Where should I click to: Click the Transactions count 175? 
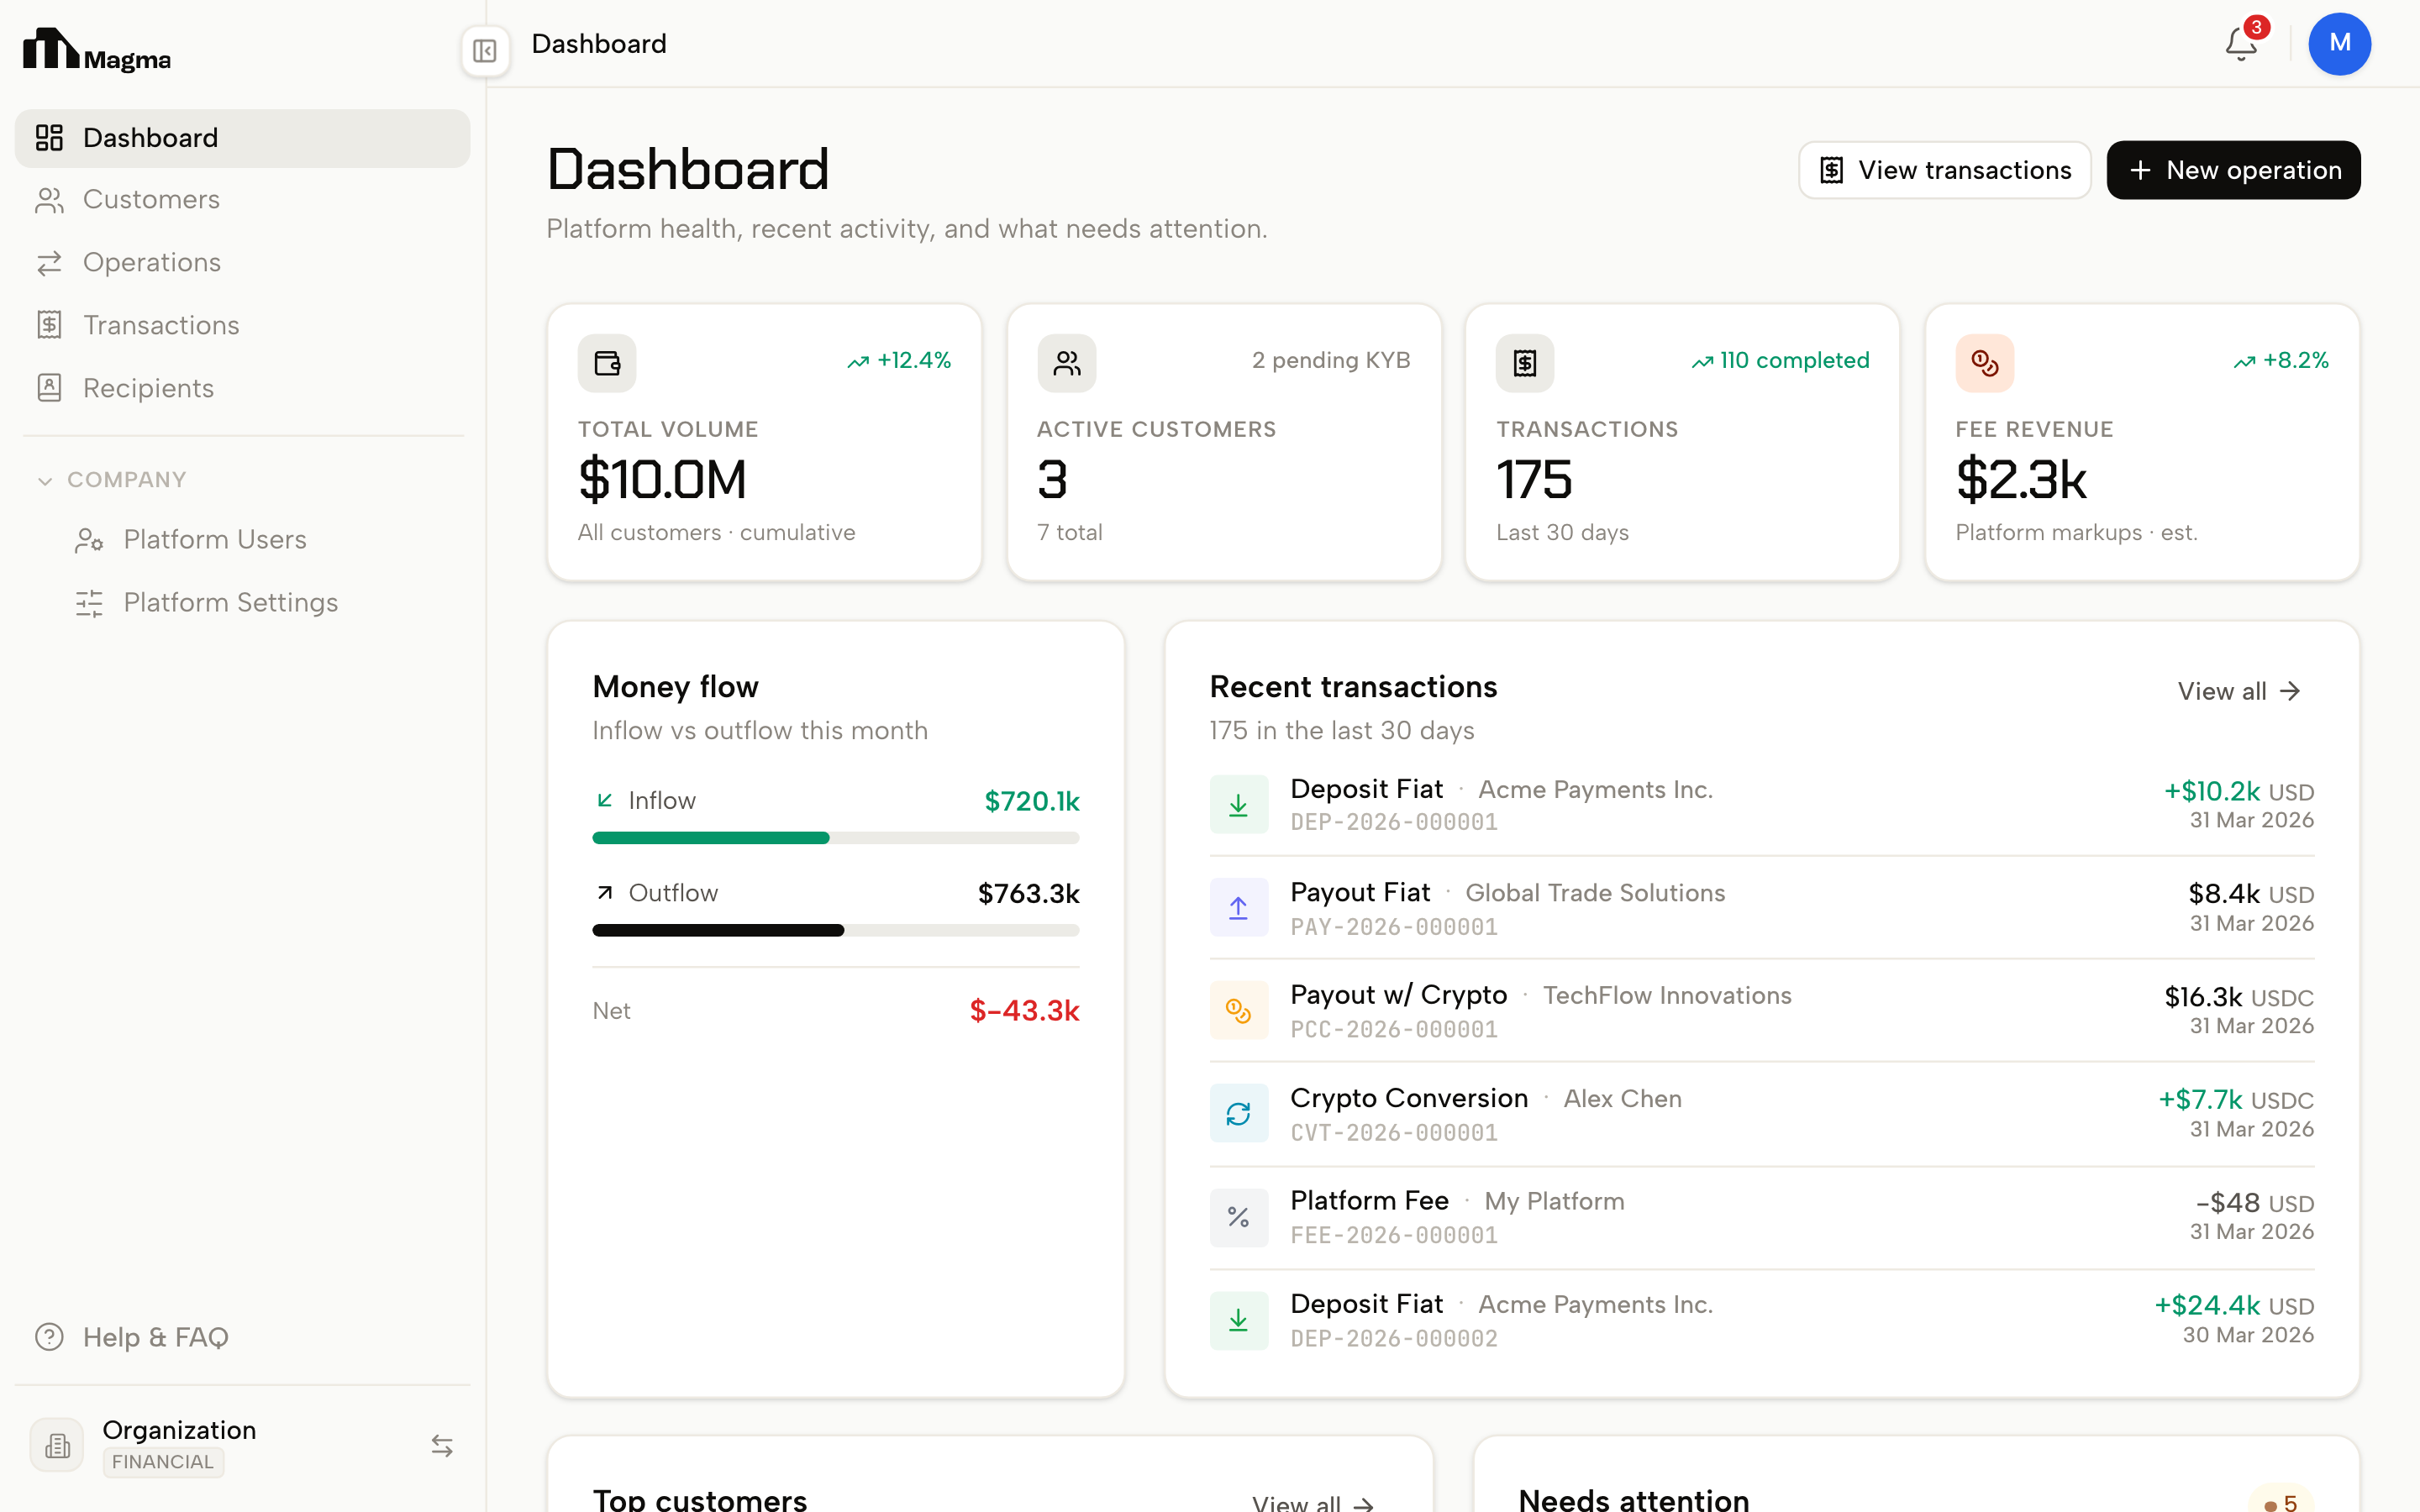[1534, 480]
